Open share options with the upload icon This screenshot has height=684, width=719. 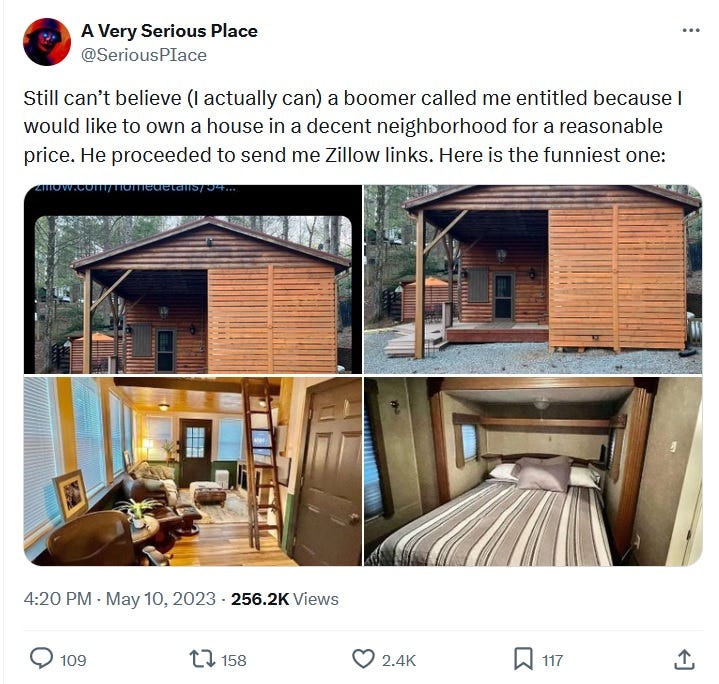coord(684,660)
